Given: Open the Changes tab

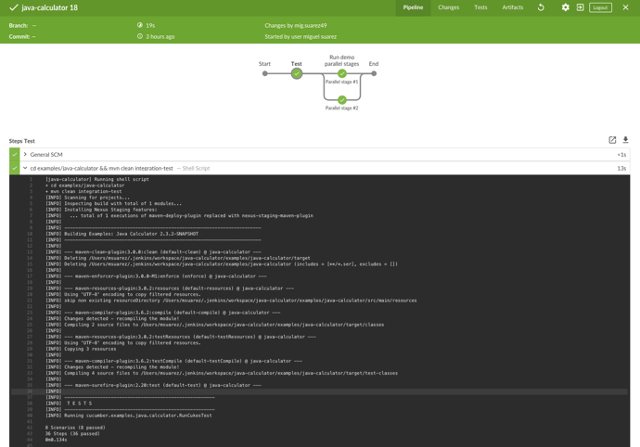Looking at the screenshot, I should (x=448, y=7).
